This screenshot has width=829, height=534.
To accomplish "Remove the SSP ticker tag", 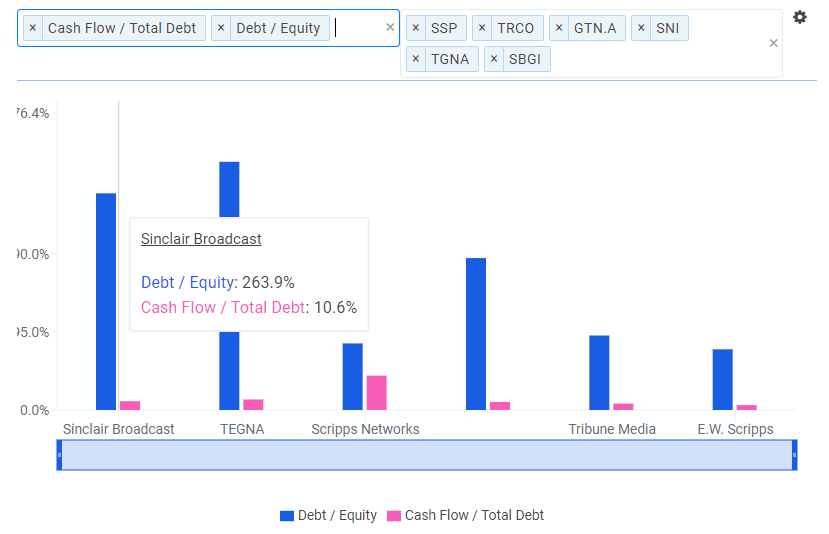I will 416,28.
